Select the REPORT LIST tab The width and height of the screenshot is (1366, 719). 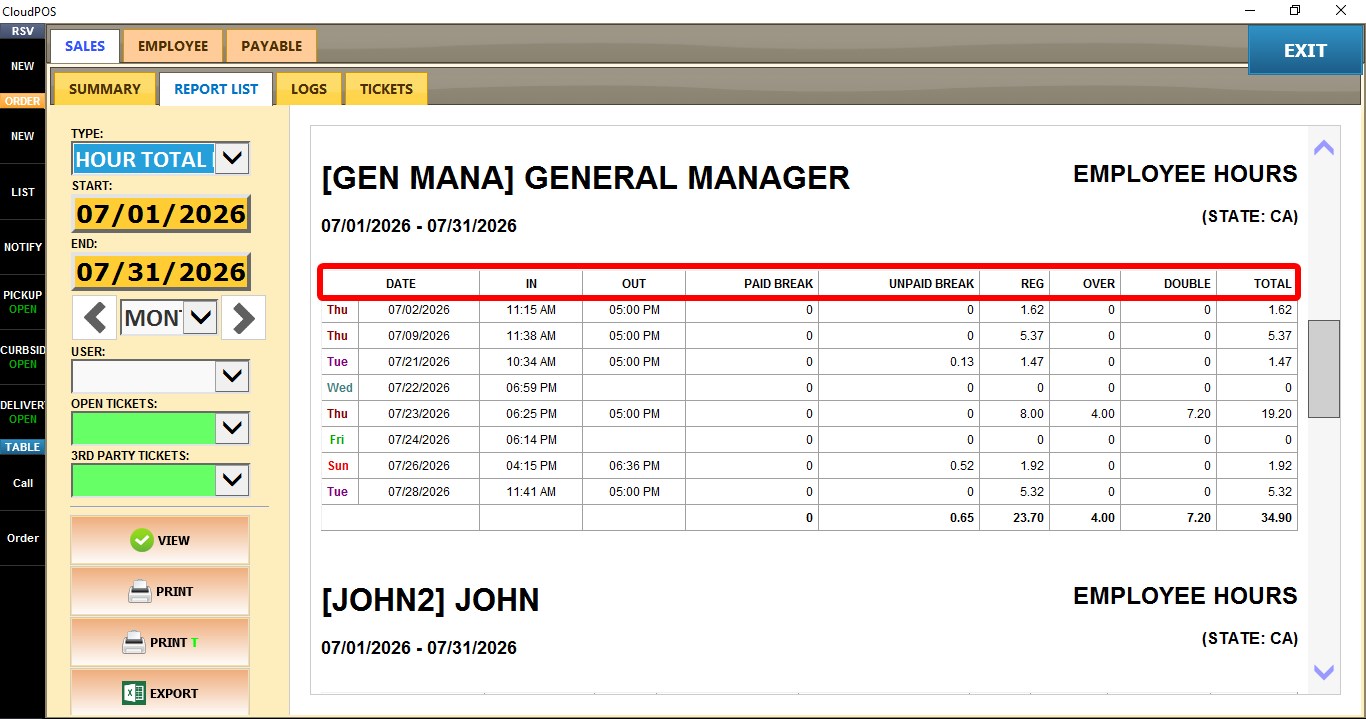pyautogui.click(x=216, y=89)
